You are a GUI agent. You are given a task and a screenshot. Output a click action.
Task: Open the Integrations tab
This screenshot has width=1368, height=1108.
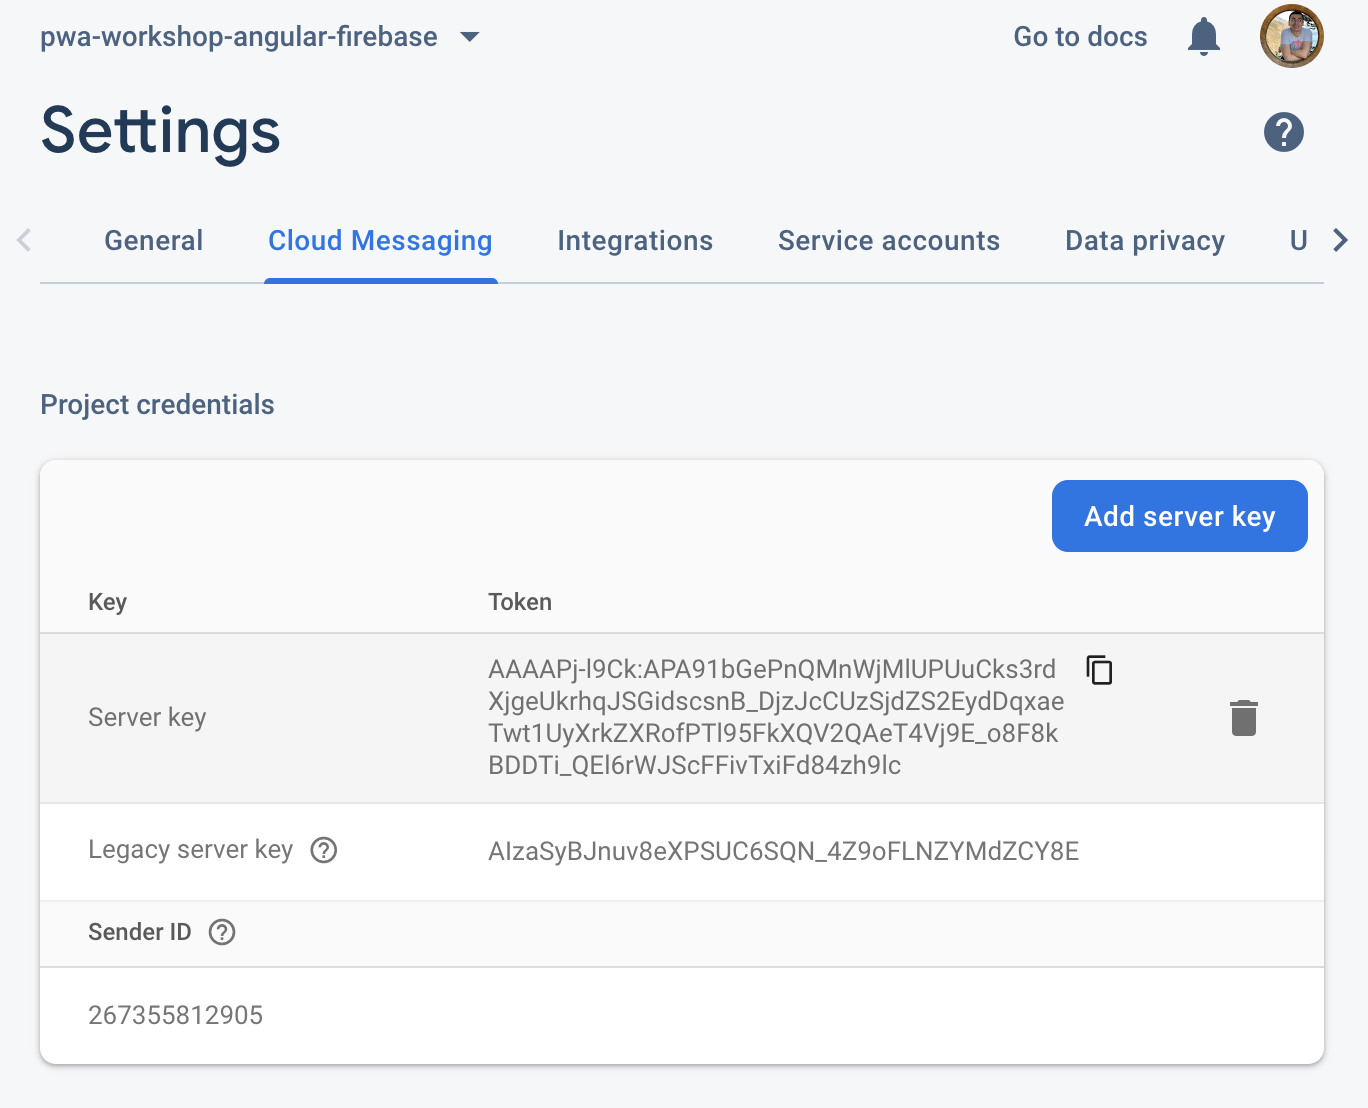(x=635, y=241)
